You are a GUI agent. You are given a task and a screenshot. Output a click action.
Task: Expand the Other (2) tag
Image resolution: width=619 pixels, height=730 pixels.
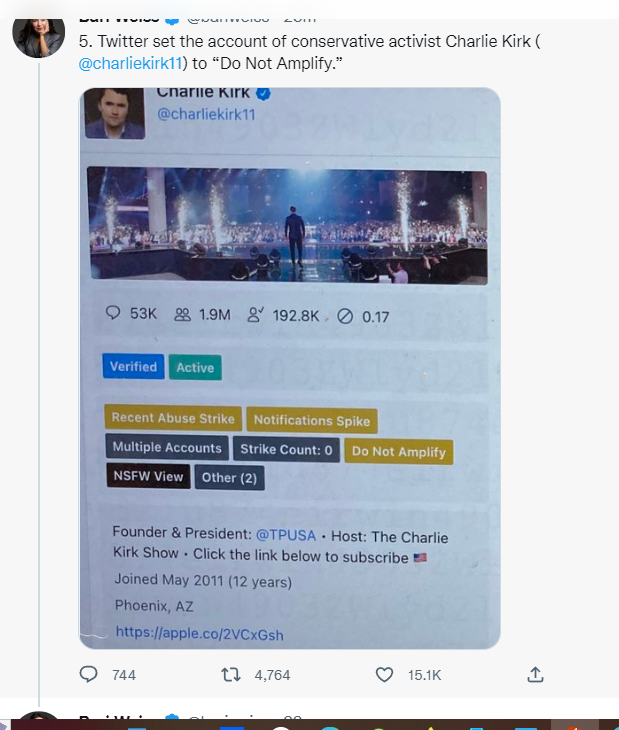(x=229, y=478)
